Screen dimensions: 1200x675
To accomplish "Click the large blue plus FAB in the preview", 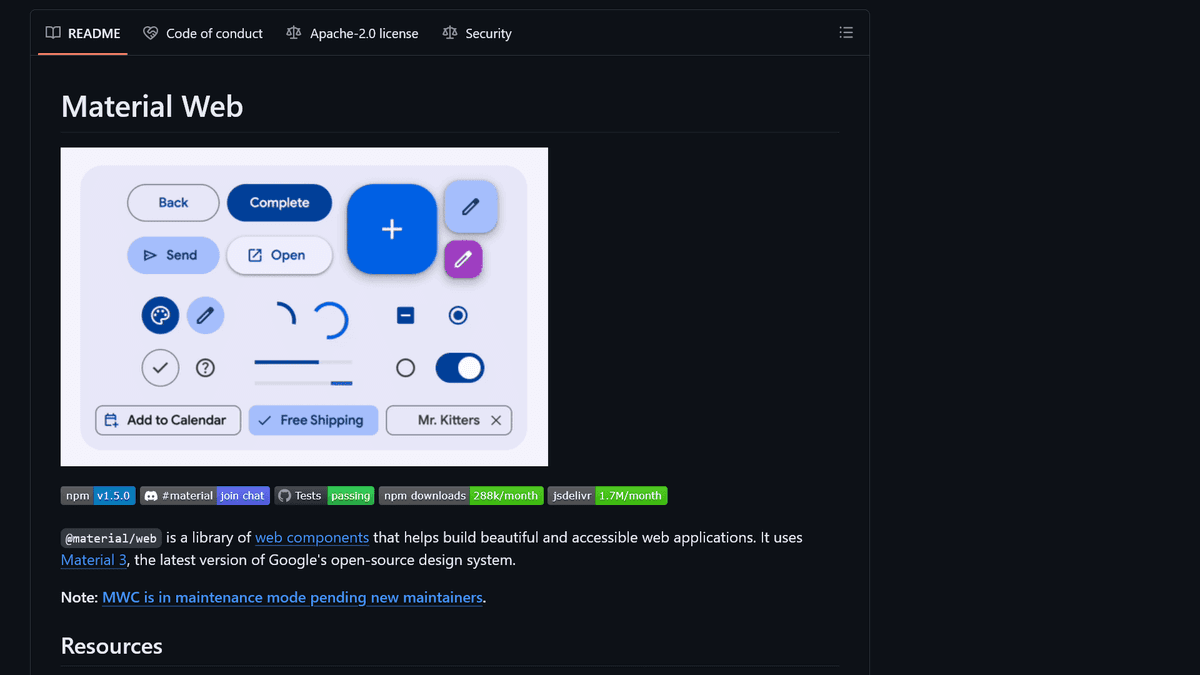I will (x=392, y=229).
